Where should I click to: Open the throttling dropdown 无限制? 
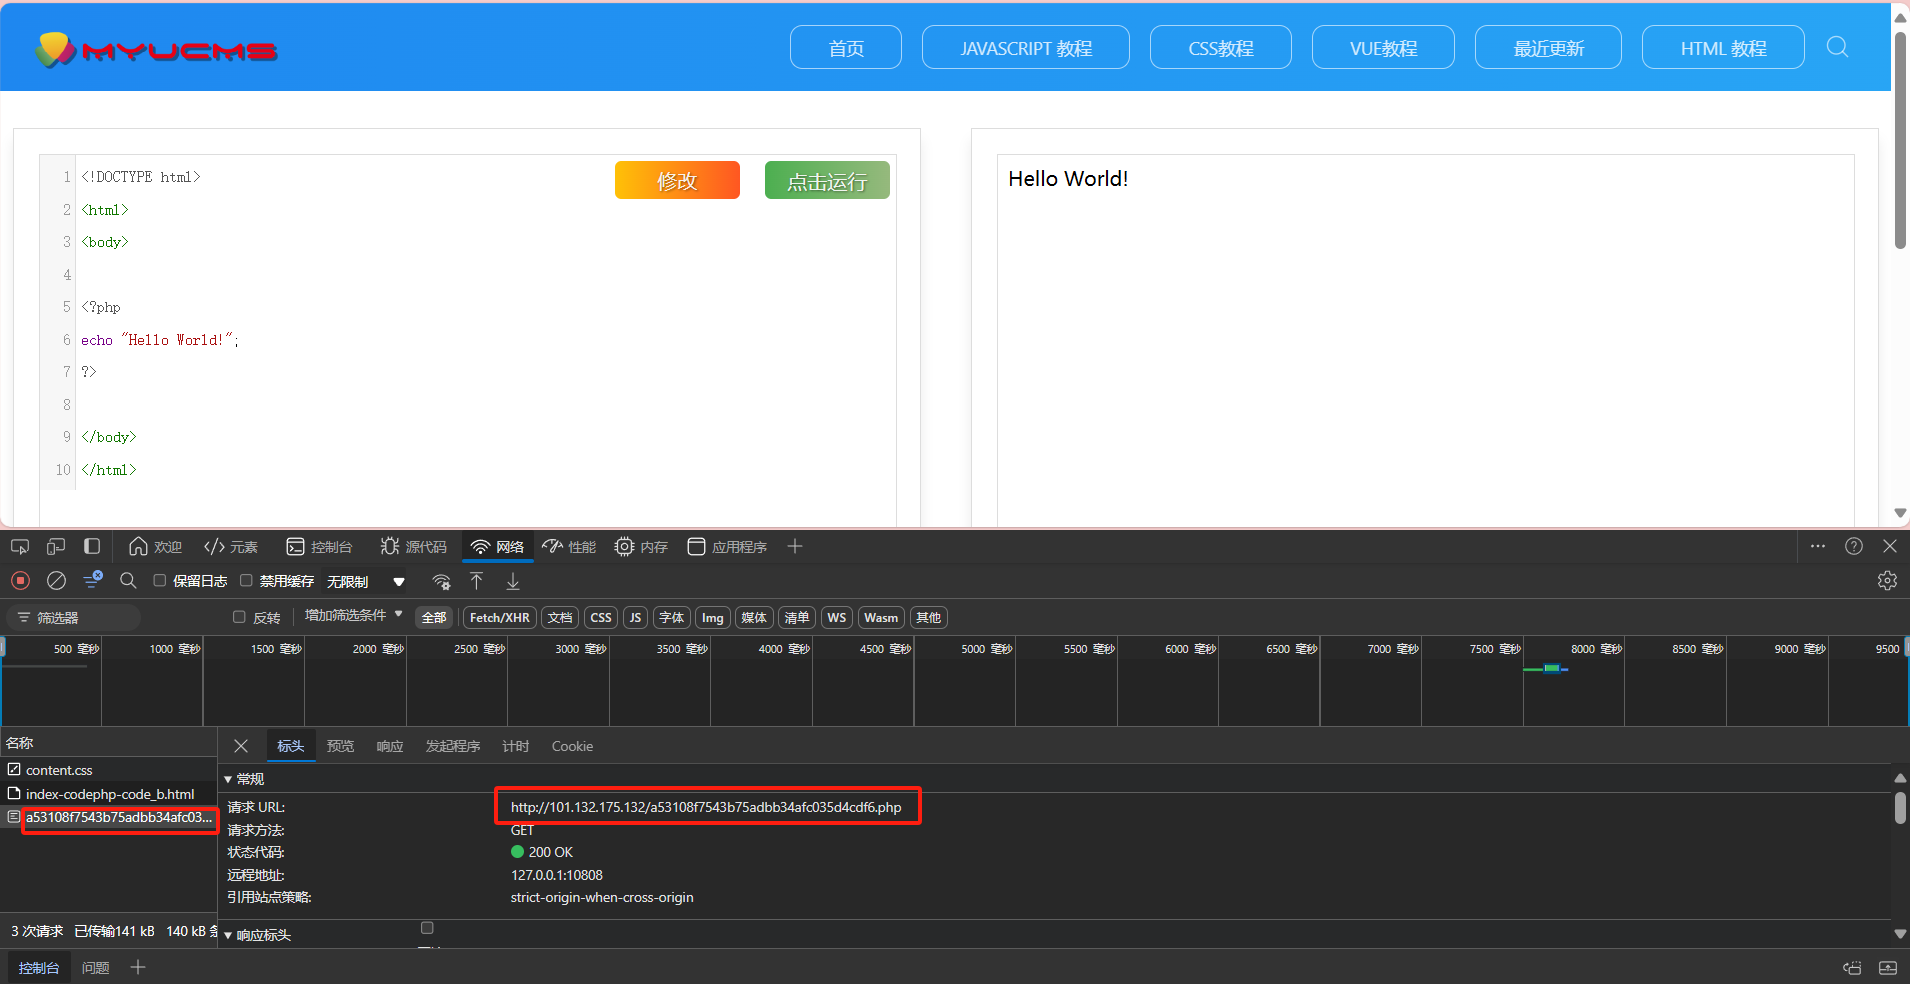click(366, 581)
